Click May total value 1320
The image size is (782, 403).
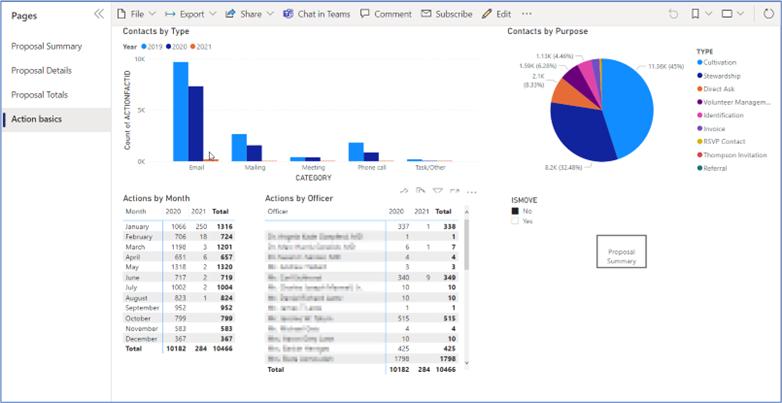(224, 267)
